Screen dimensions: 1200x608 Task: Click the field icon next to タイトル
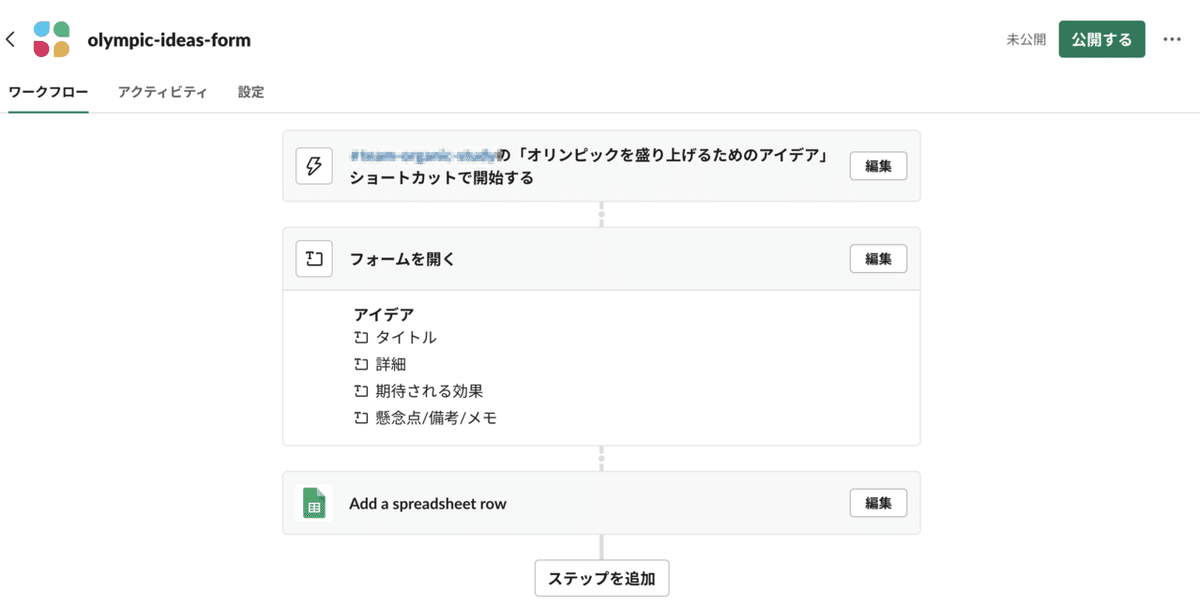[x=361, y=337]
